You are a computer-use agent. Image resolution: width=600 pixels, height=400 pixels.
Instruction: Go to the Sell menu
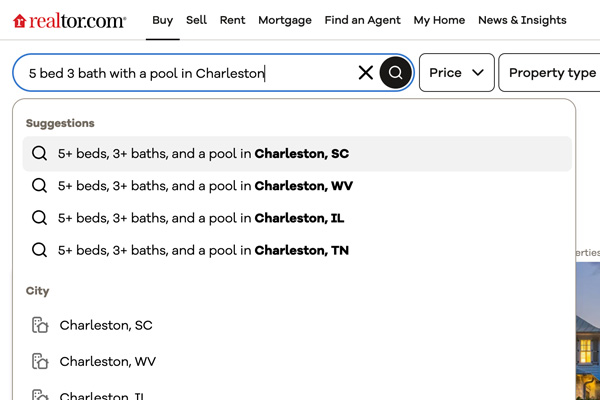(196, 20)
